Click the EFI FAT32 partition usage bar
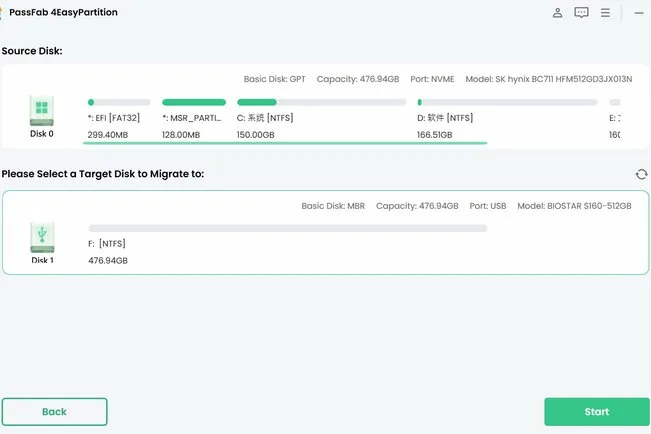 (119, 102)
